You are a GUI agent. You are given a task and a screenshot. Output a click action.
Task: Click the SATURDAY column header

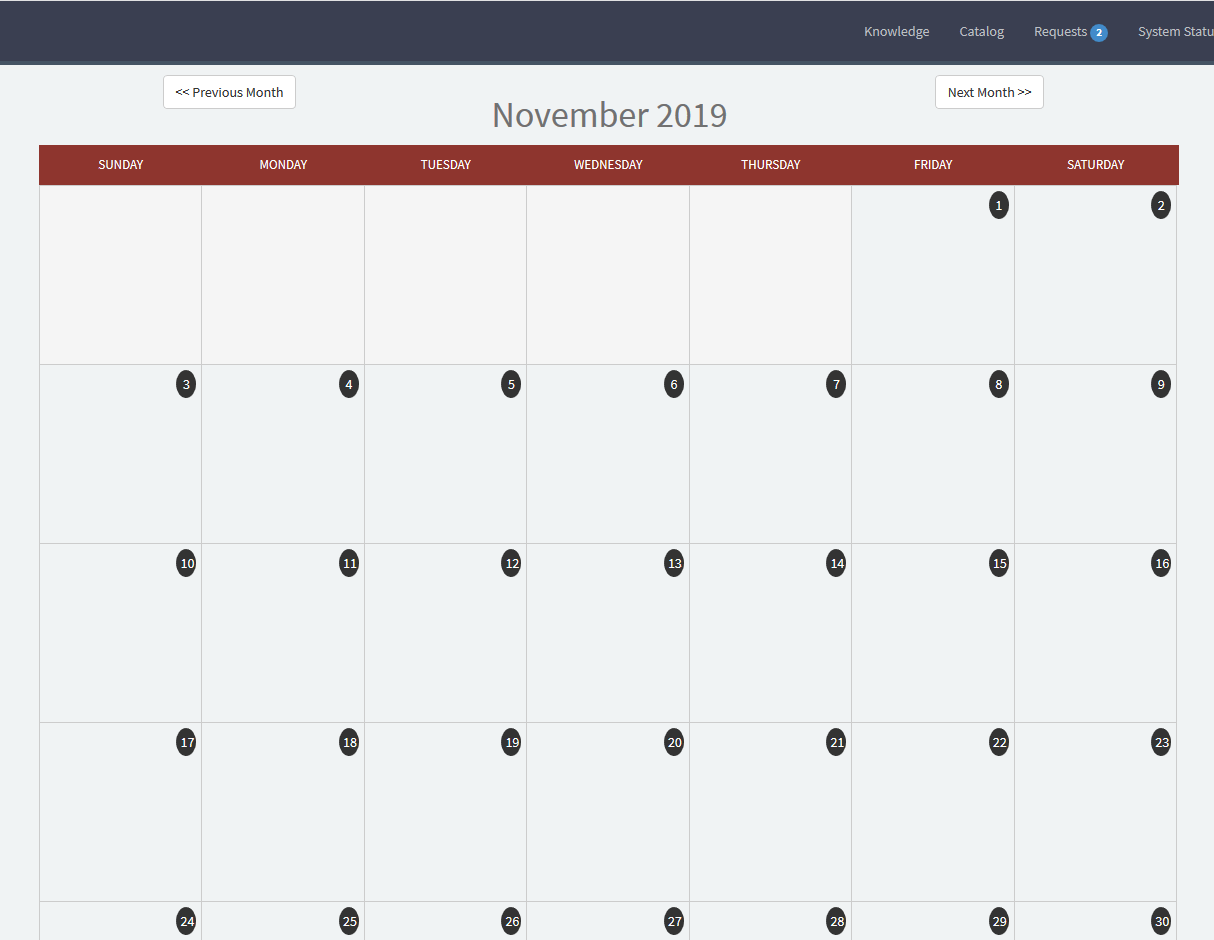click(1095, 164)
